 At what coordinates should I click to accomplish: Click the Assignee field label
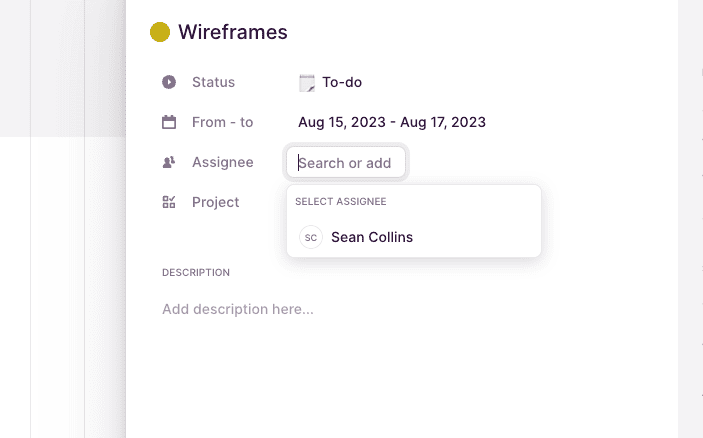223,162
